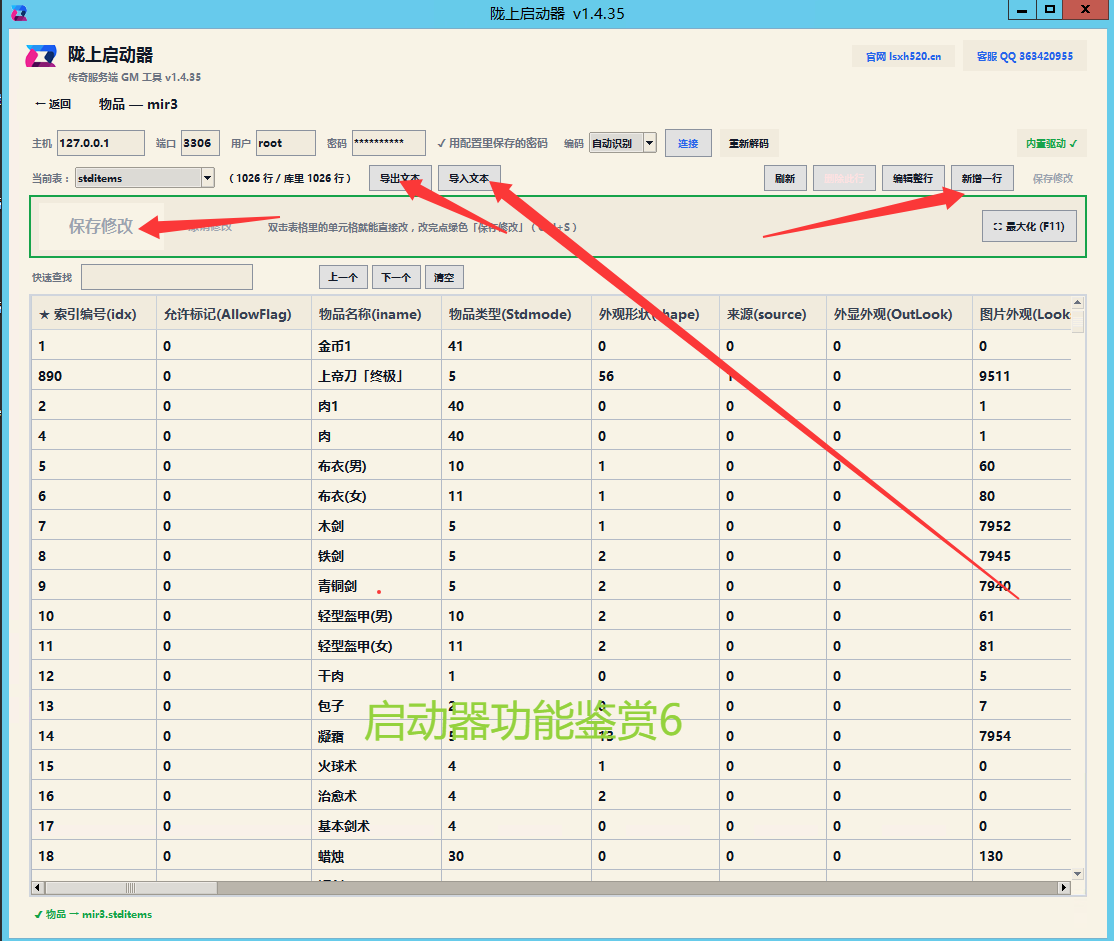Select the 轻型盔甲(男) item name cell
The height and width of the screenshot is (941, 1114).
coord(377,616)
